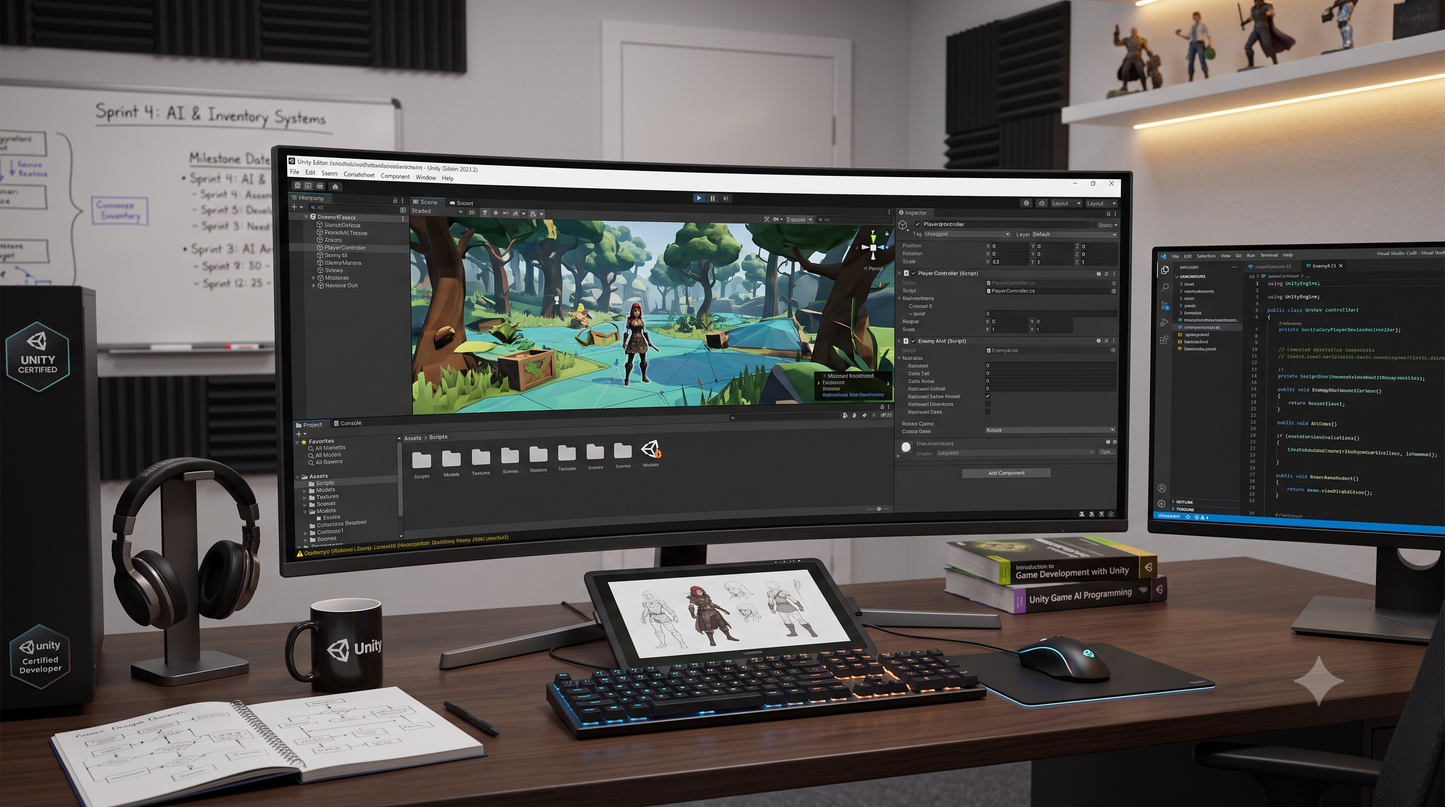Viewport: 1445px width, 807px height.
Task: Advance one frame with the Step button
Action: tap(724, 198)
